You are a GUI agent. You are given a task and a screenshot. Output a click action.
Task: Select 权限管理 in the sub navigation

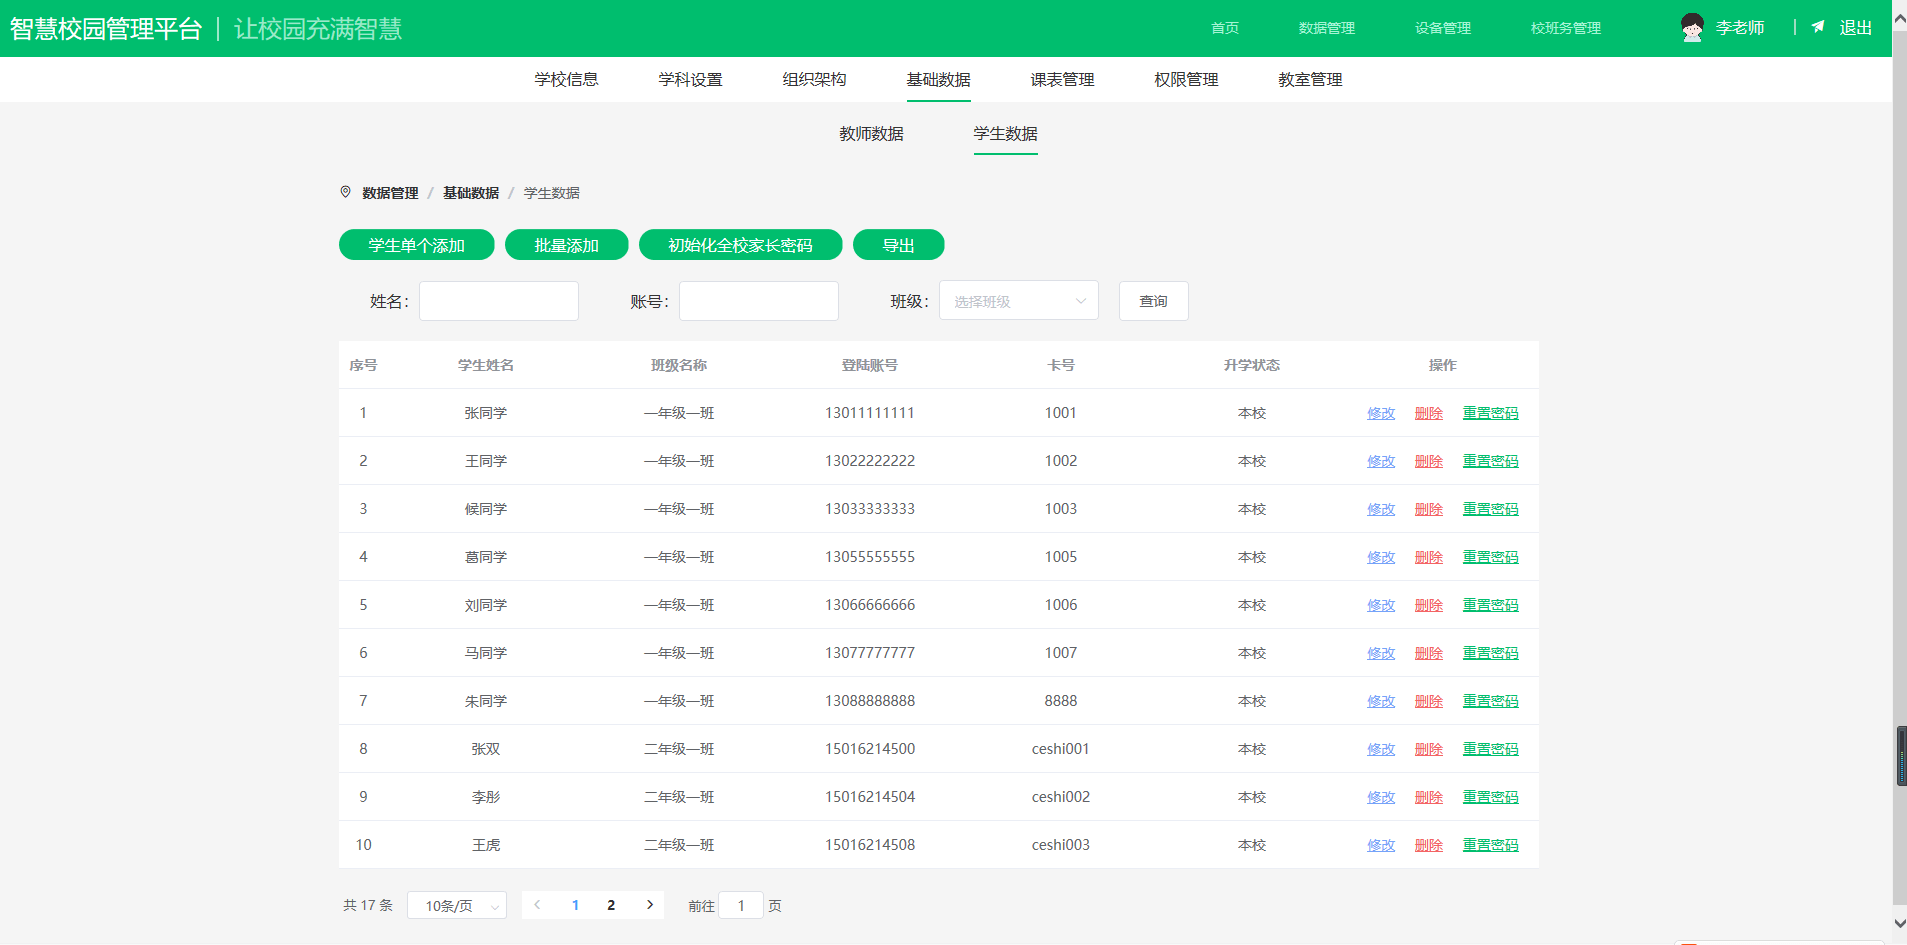pos(1186,80)
